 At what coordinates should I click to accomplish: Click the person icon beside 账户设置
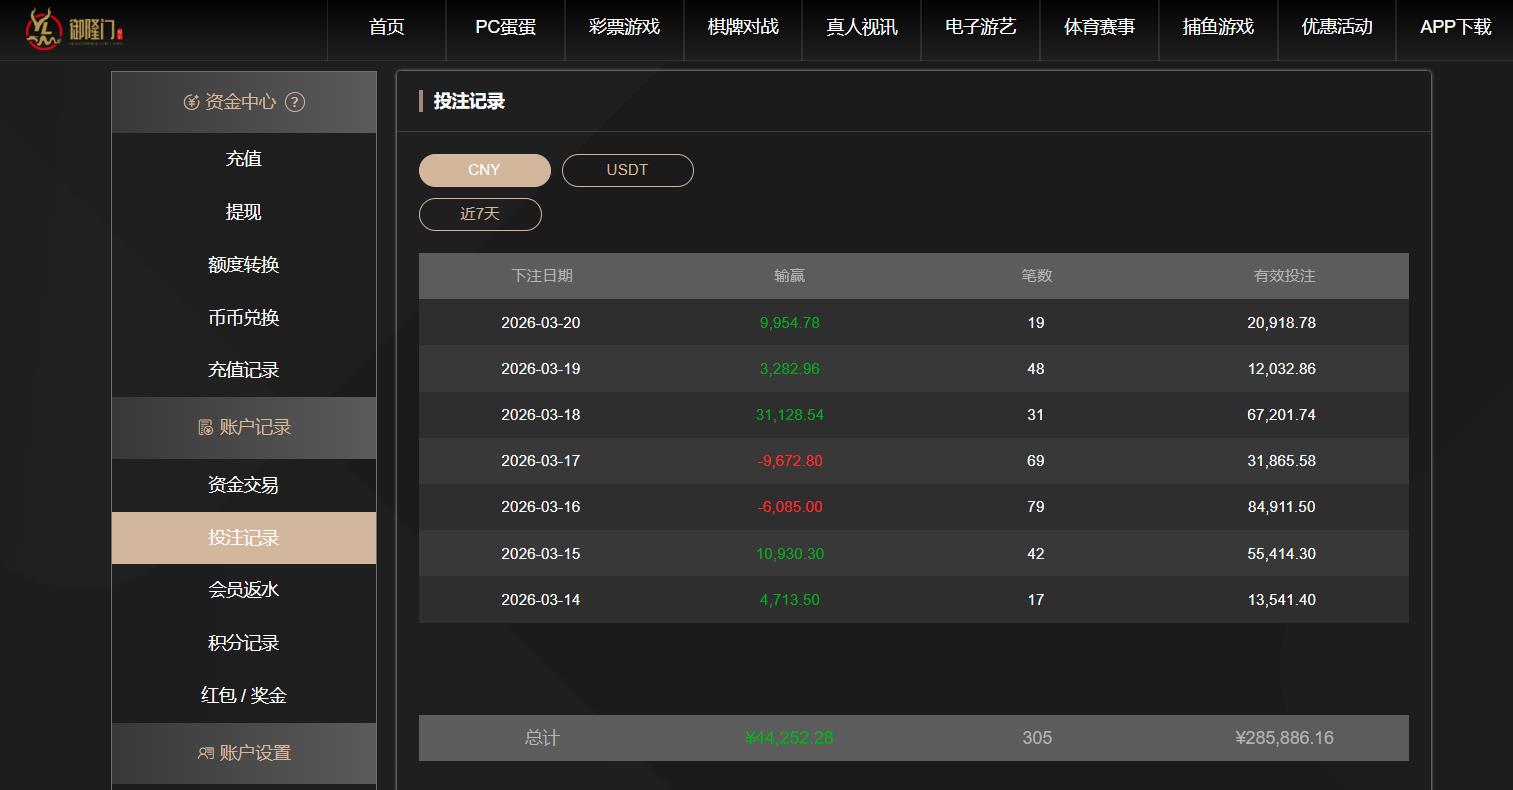pos(203,753)
